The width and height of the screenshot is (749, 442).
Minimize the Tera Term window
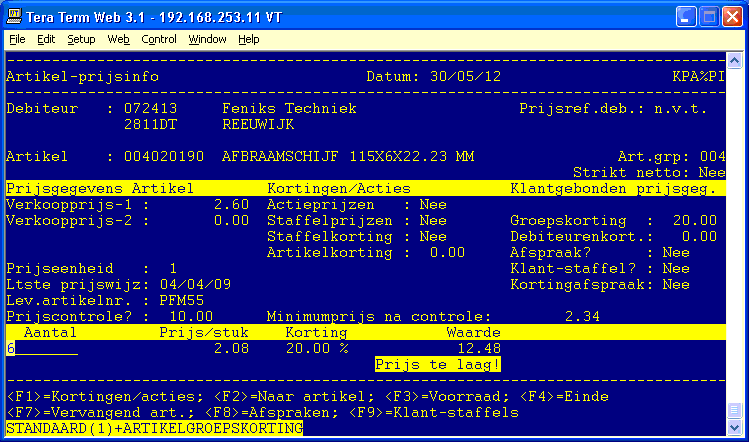[x=685, y=16]
